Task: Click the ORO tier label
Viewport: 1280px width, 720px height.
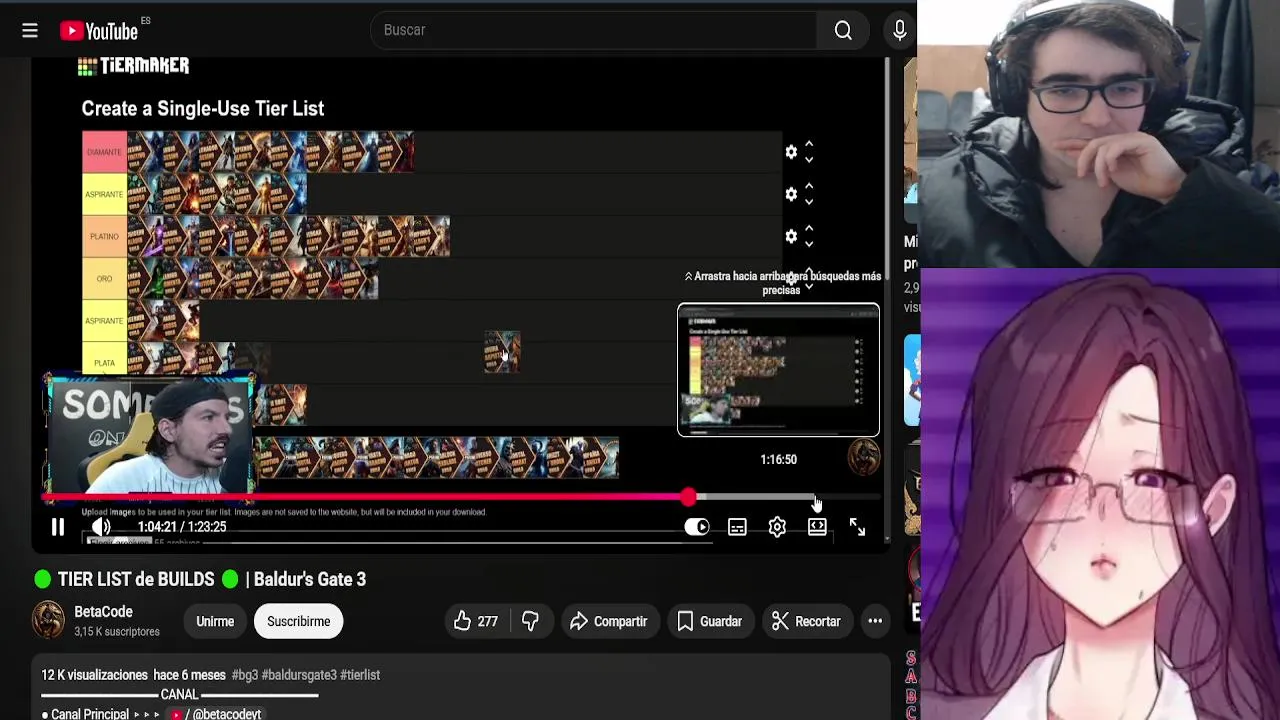Action: pos(104,279)
